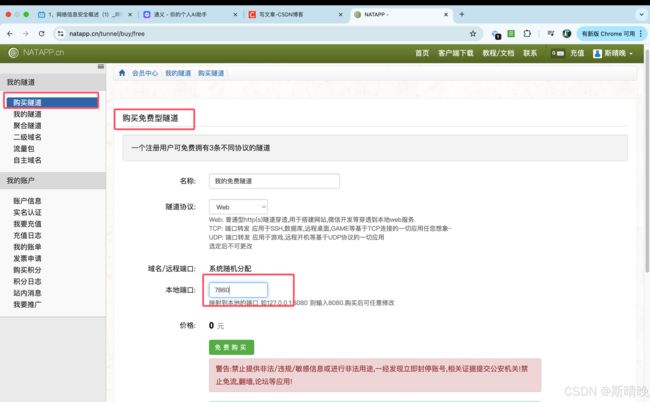
Task: Open 客户端下载 in the navigation bar
Action: [x=456, y=53]
